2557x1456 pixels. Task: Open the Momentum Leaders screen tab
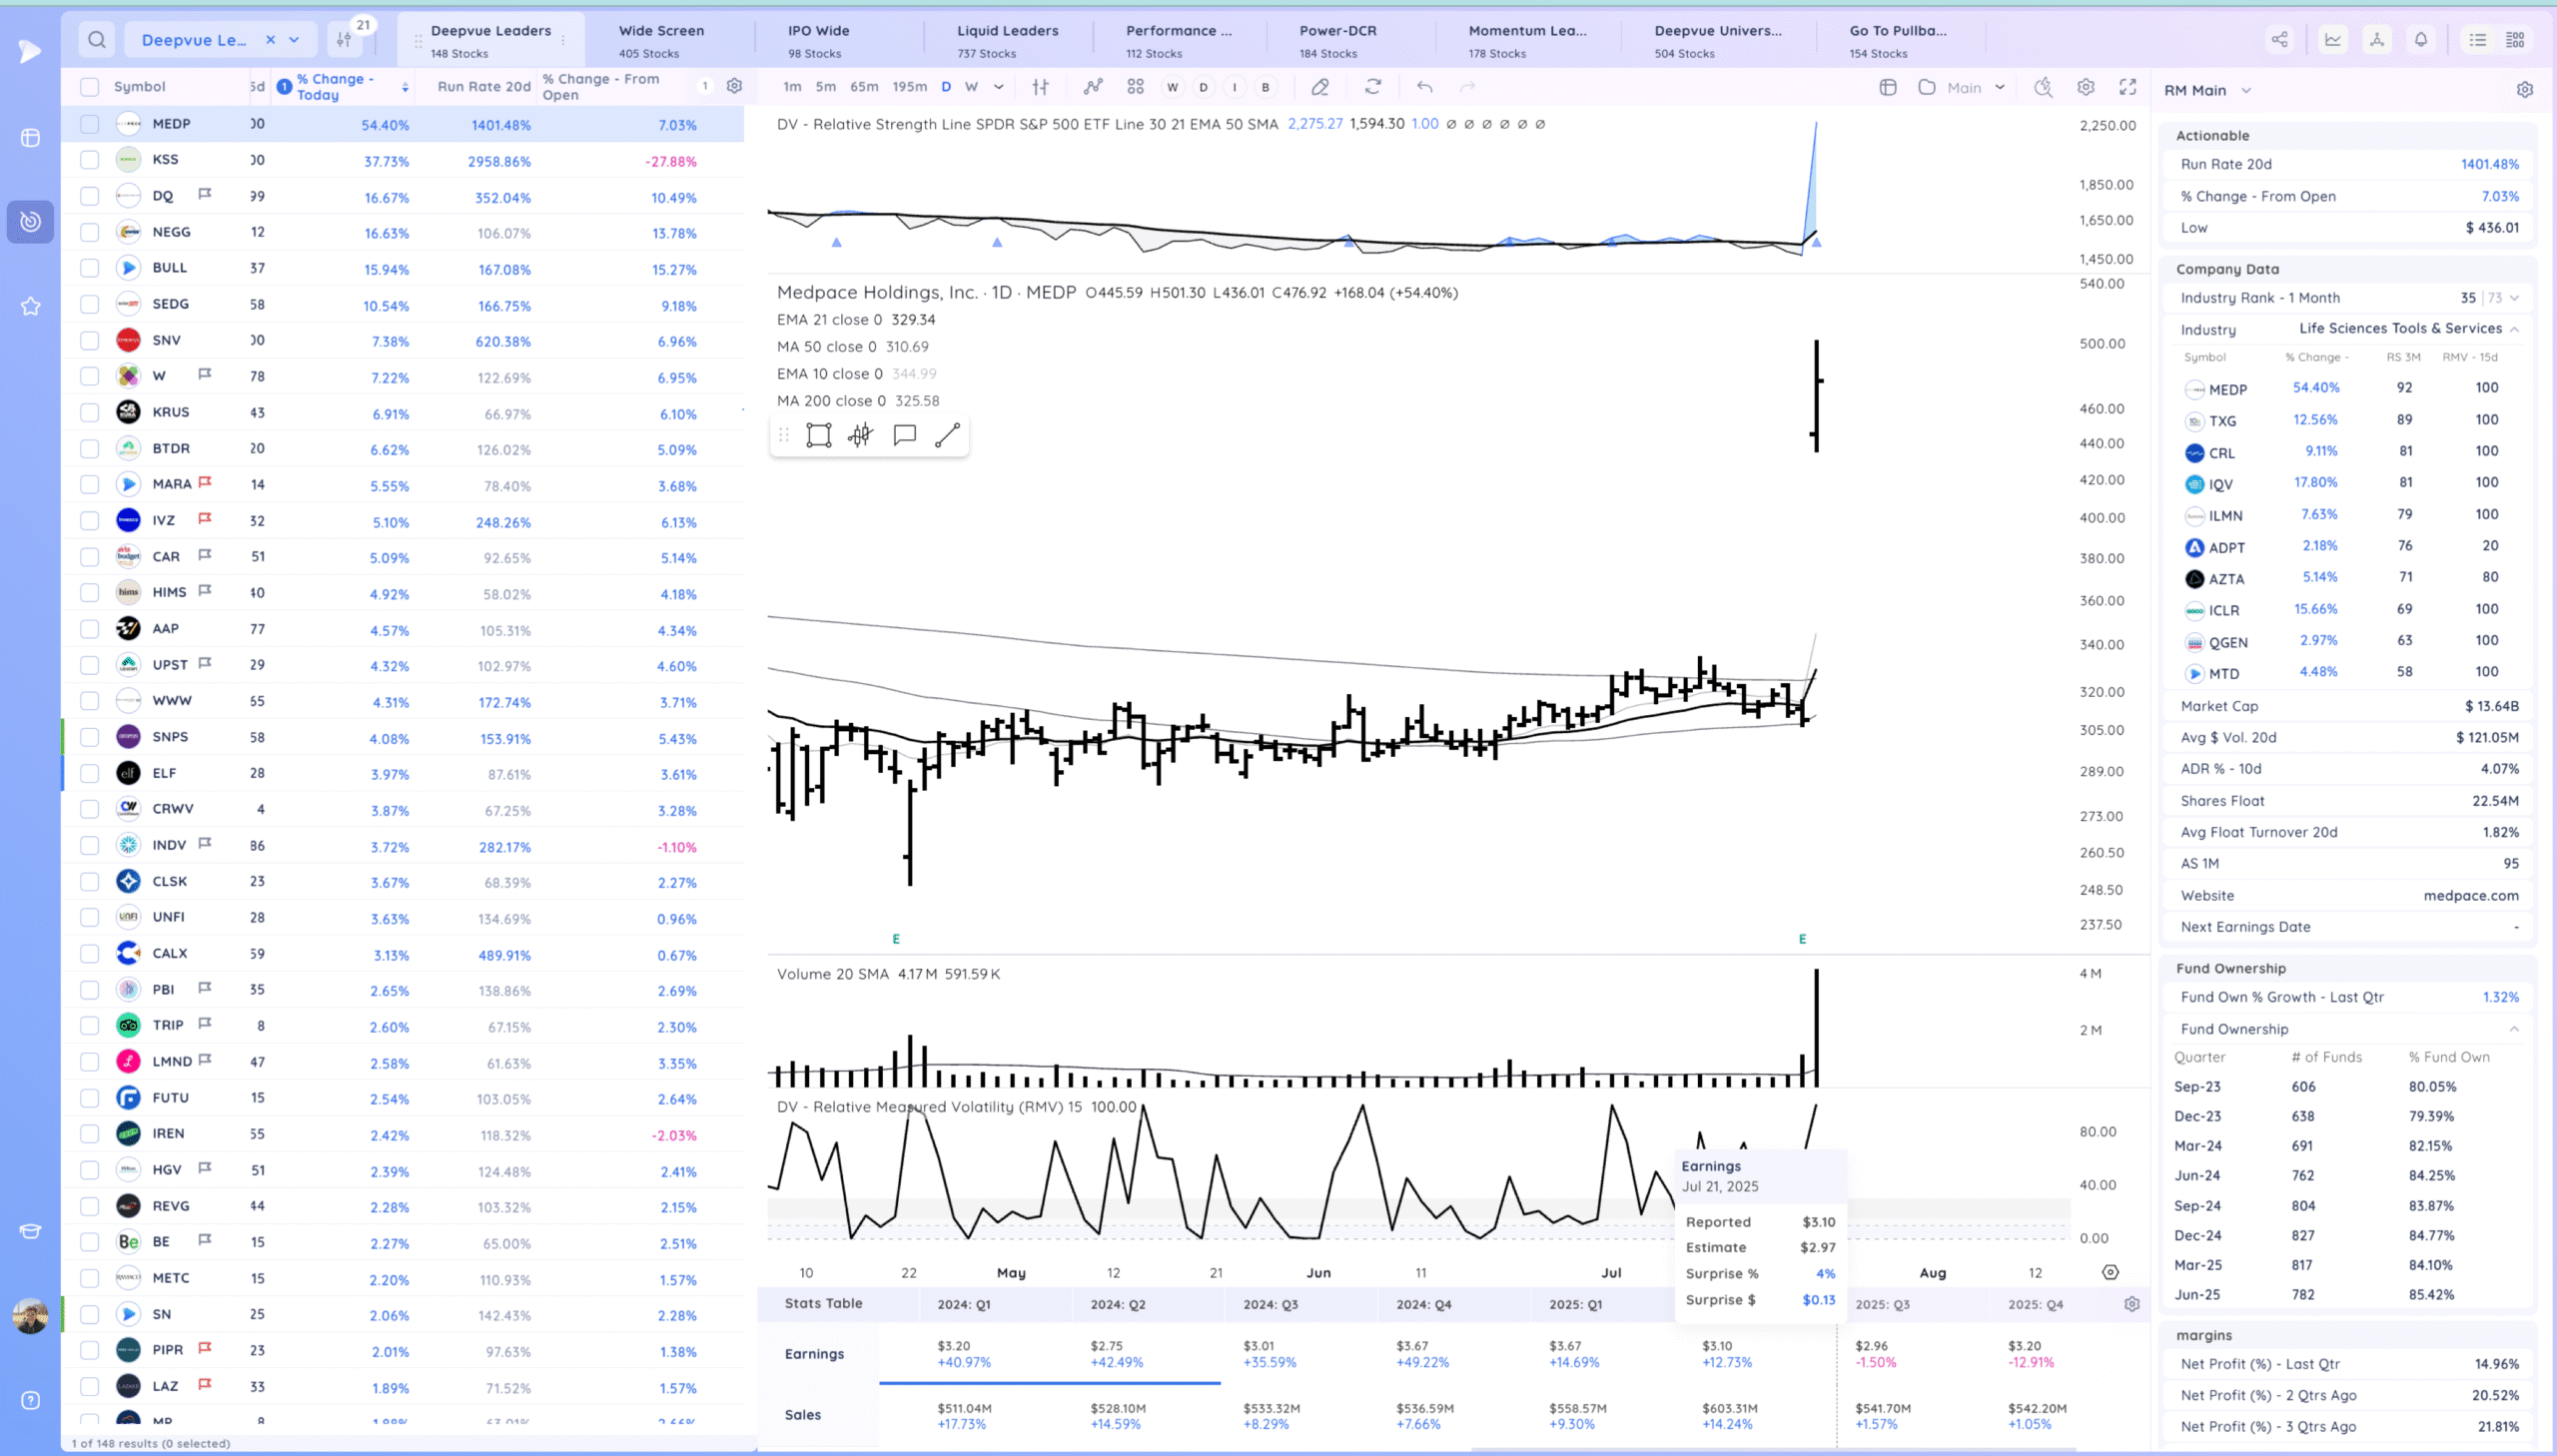[x=1526, y=40]
